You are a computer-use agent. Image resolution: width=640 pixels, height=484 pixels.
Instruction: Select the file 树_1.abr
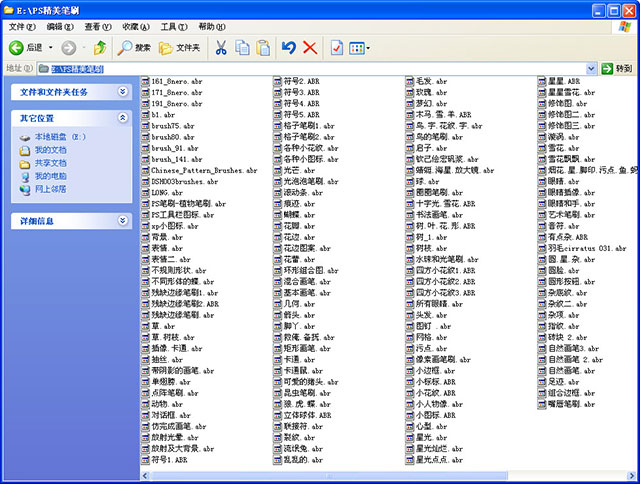pos(431,237)
